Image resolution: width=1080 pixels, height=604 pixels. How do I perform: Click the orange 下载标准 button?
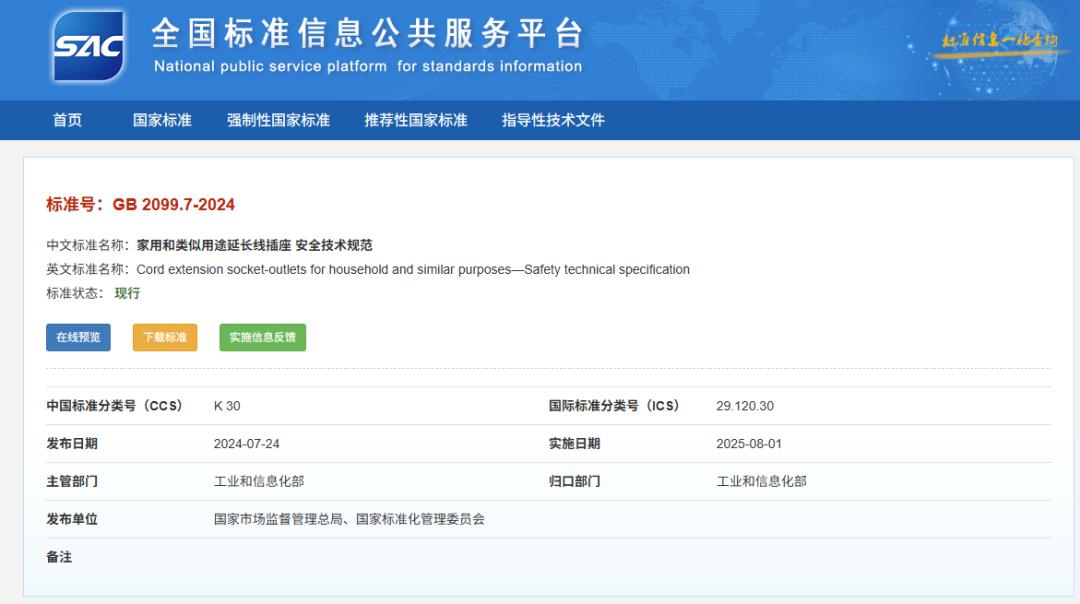pos(165,337)
